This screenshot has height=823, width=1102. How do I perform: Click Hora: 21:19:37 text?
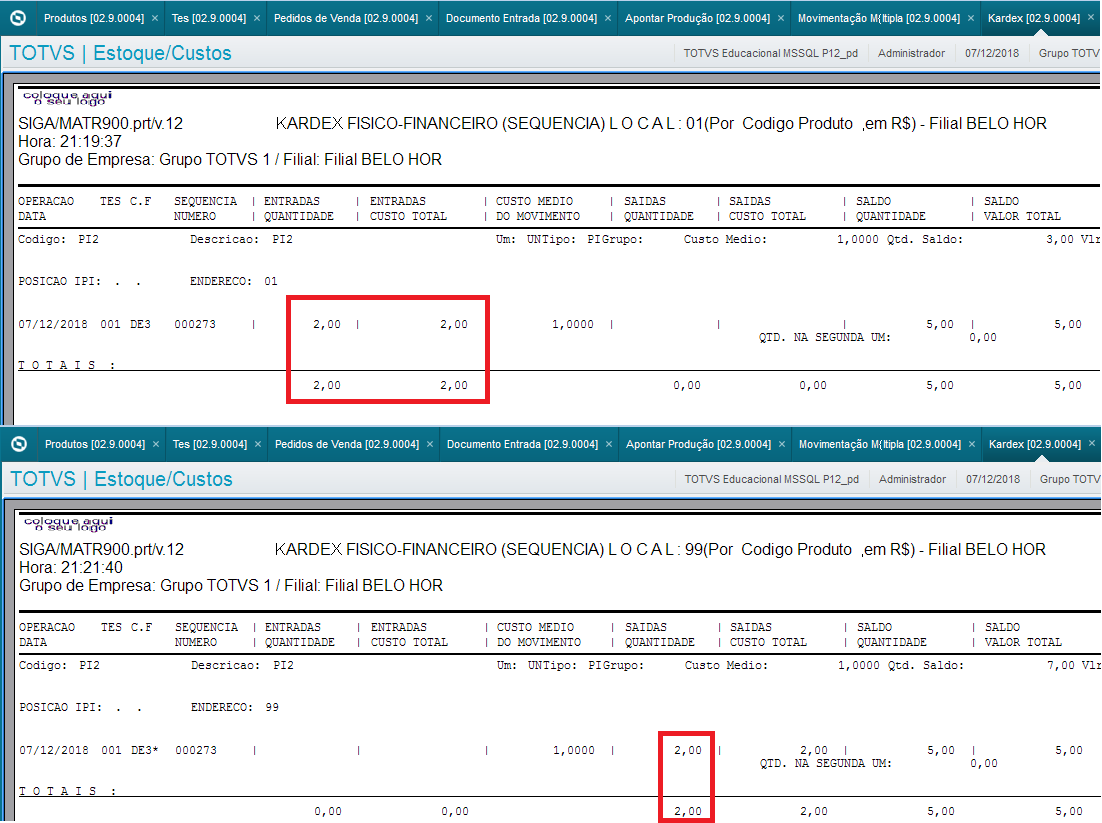pos(70,141)
